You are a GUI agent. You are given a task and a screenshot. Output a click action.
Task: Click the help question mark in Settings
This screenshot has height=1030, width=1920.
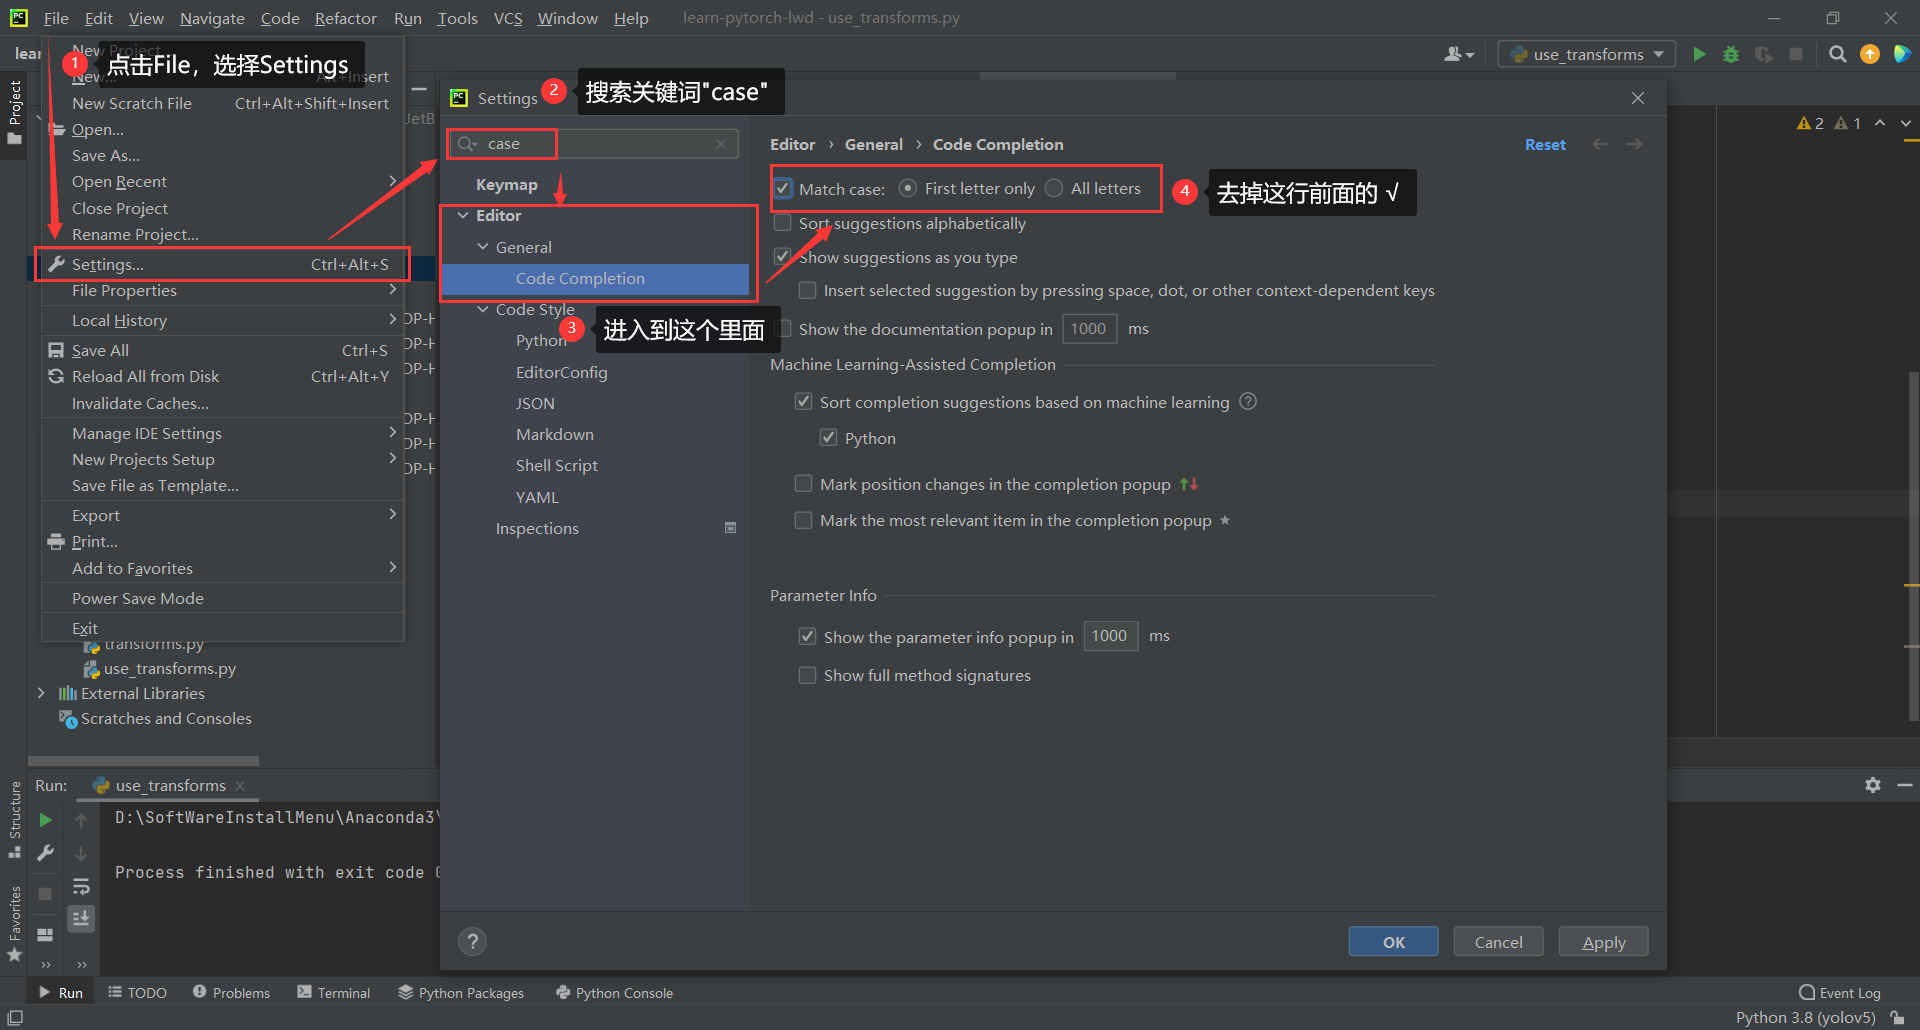[473, 941]
